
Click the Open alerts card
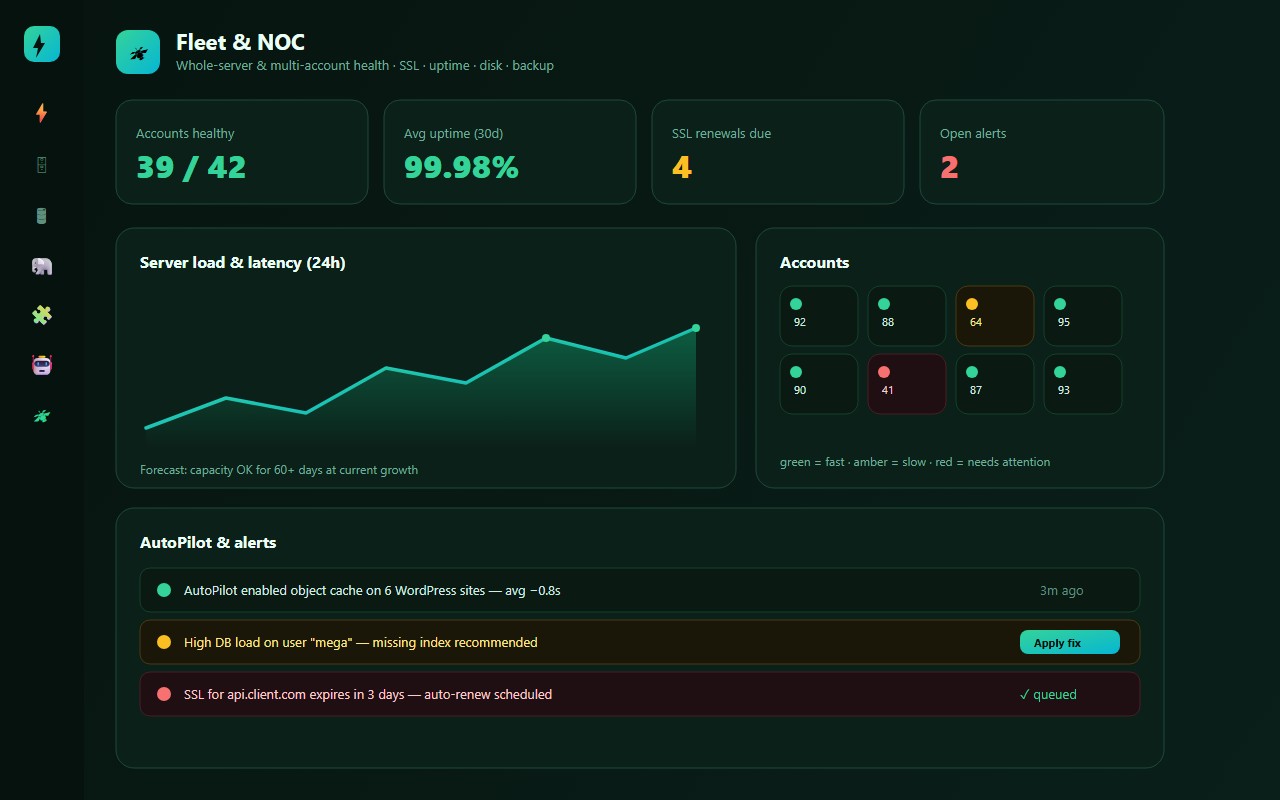point(1042,152)
